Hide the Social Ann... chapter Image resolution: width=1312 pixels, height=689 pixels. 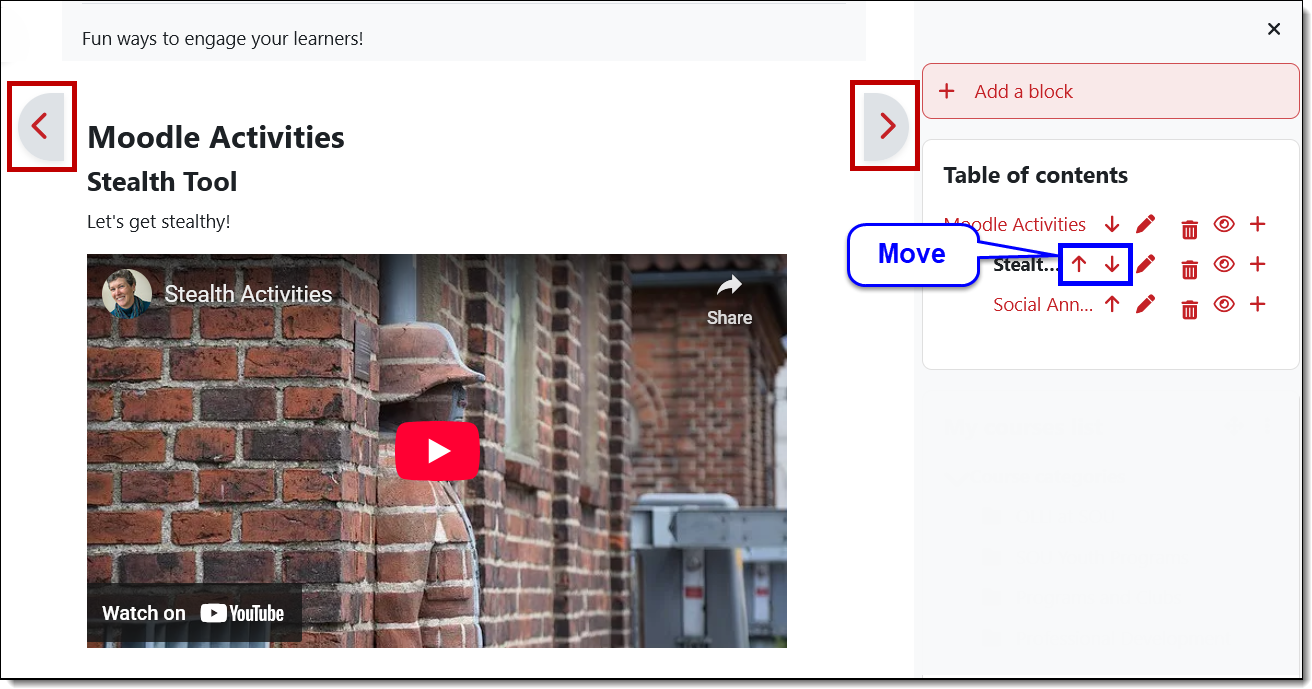coord(1224,304)
